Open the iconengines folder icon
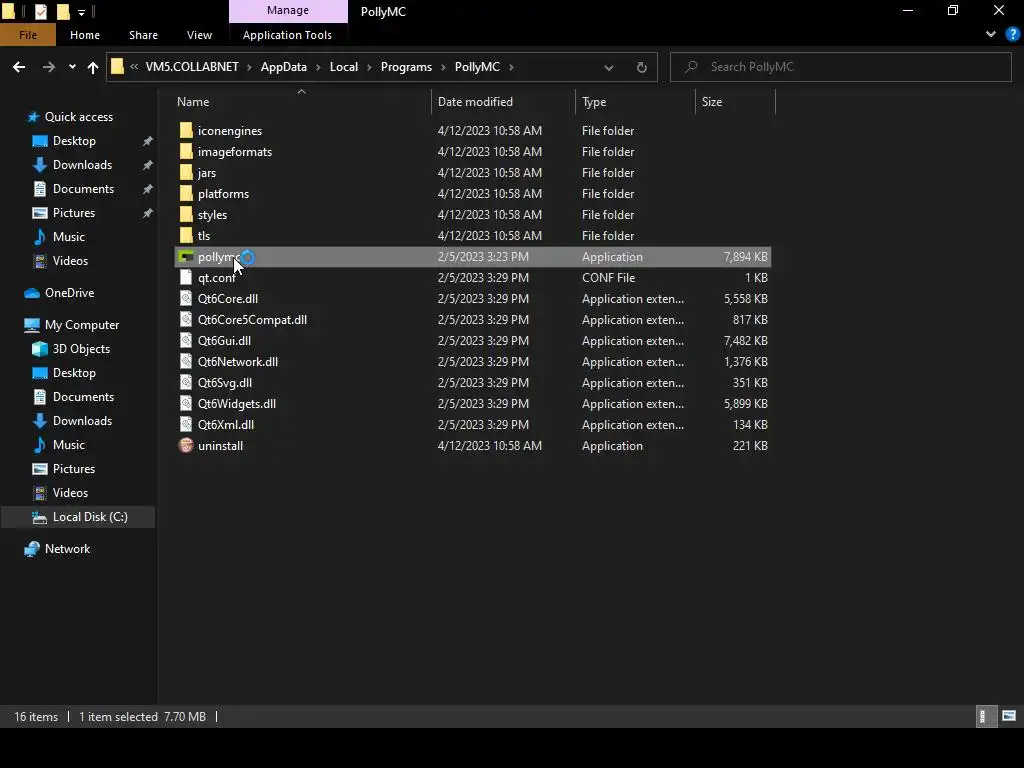The image size is (1024, 768). click(186, 131)
